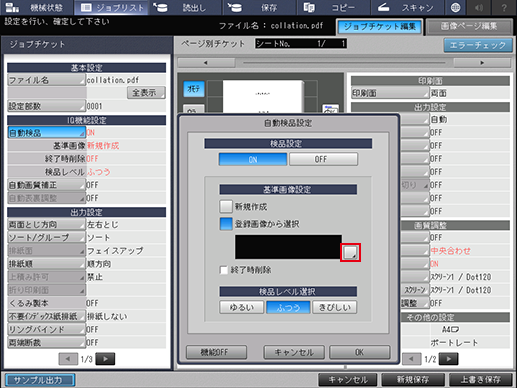517x388 pixels.
Task: Check the 終了時削除 checkbox
Action: click(x=224, y=270)
